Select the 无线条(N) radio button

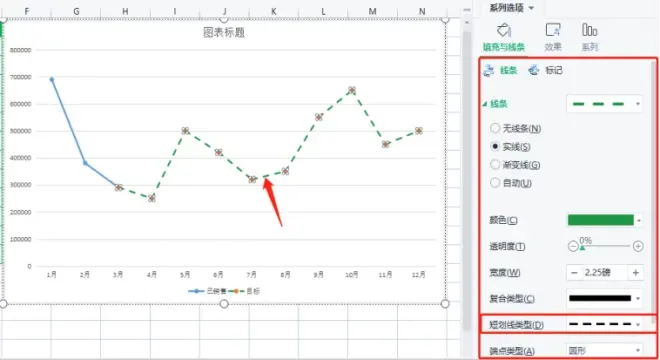click(495, 128)
